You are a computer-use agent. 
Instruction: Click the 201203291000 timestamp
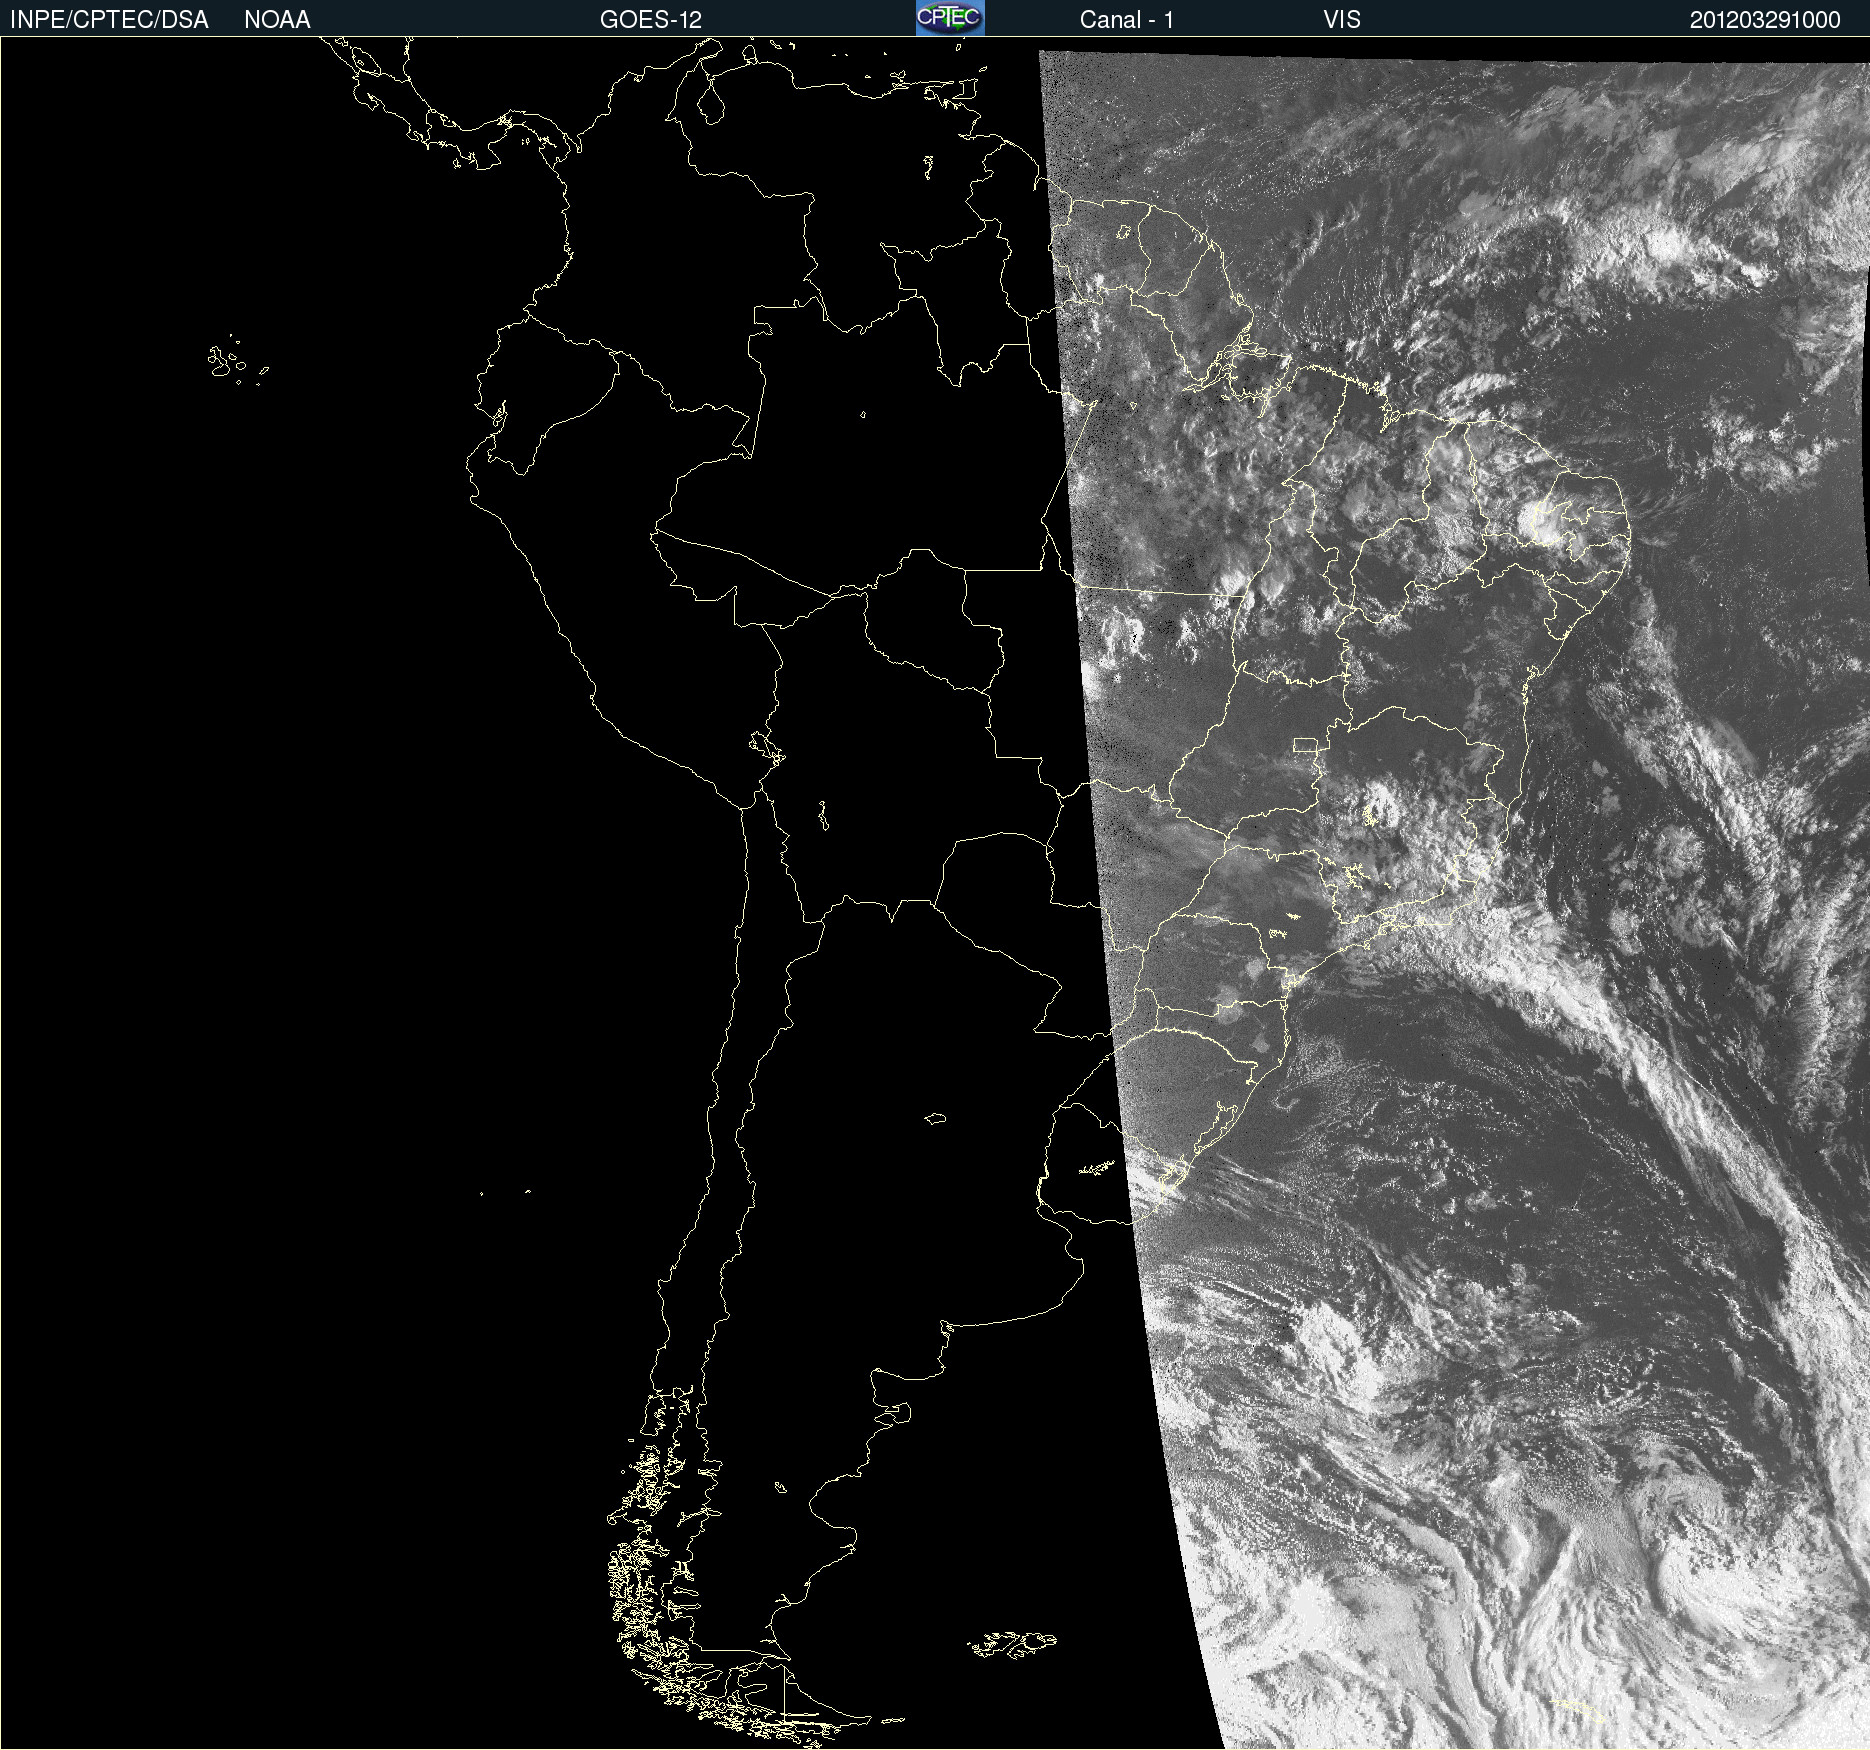click(x=1765, y=20)
